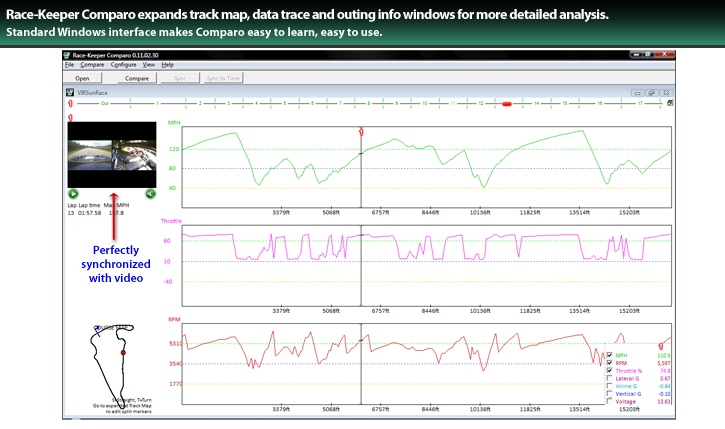The height and width of the screenshot is (429, 725).
Task: Click the red dot on the track map
Action: (x=123, y=353)
